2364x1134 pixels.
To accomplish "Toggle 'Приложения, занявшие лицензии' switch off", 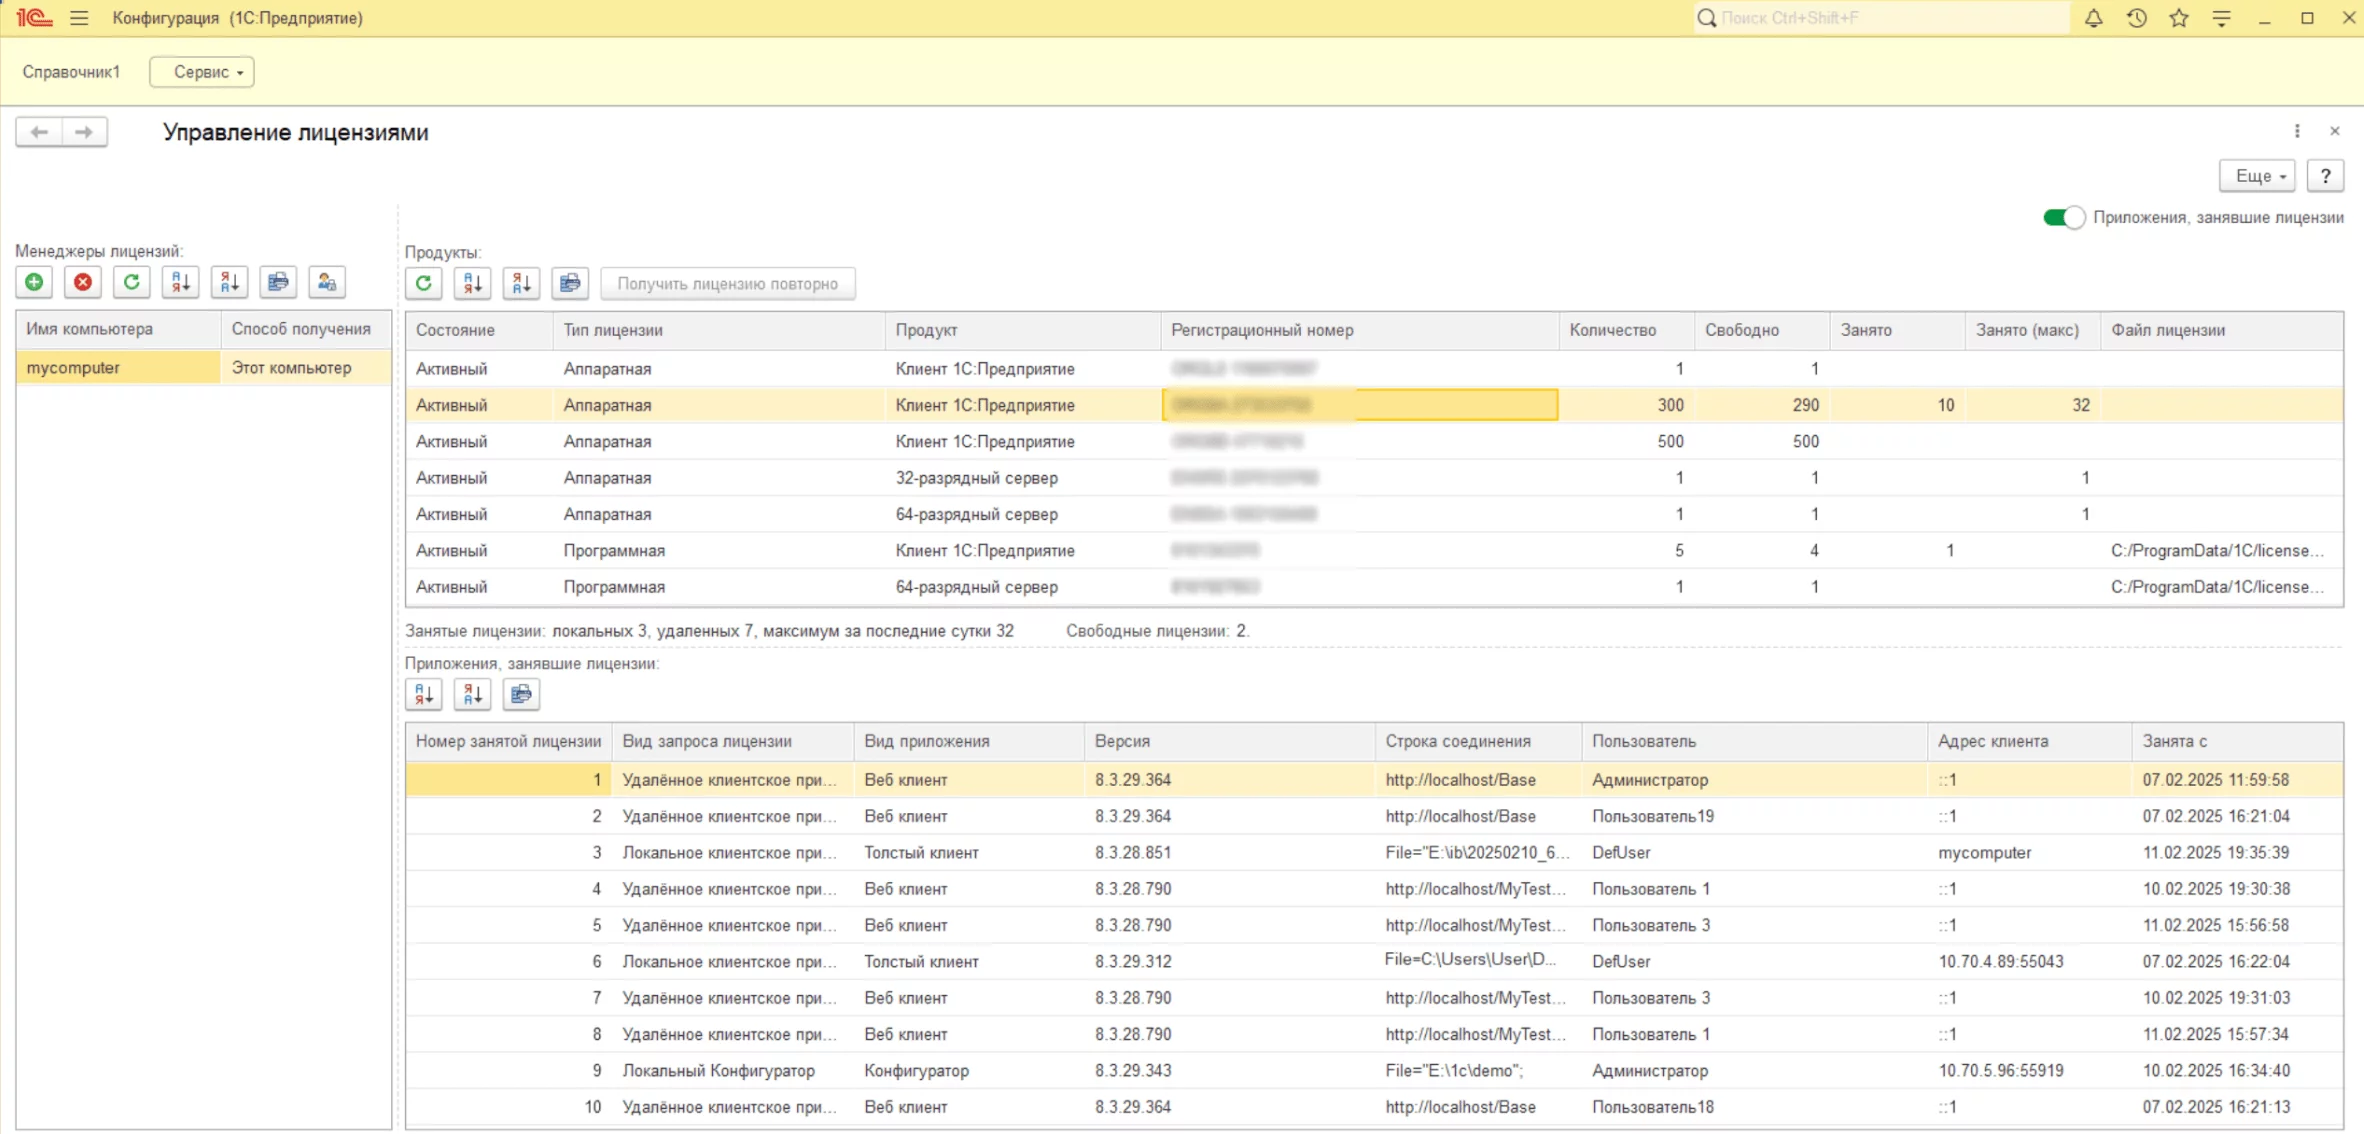I will click(2063, 218).
